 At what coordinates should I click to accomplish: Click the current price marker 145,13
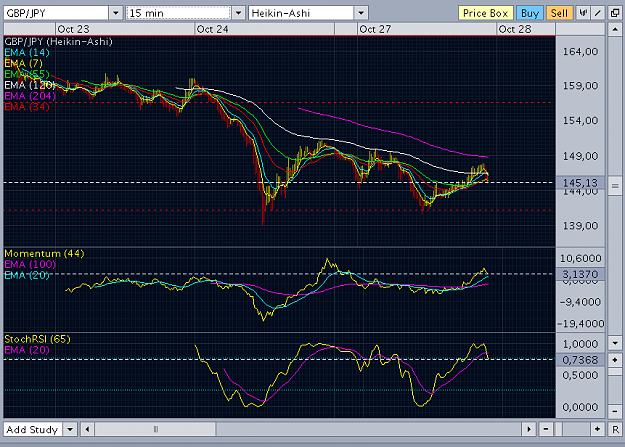[580, 183]
